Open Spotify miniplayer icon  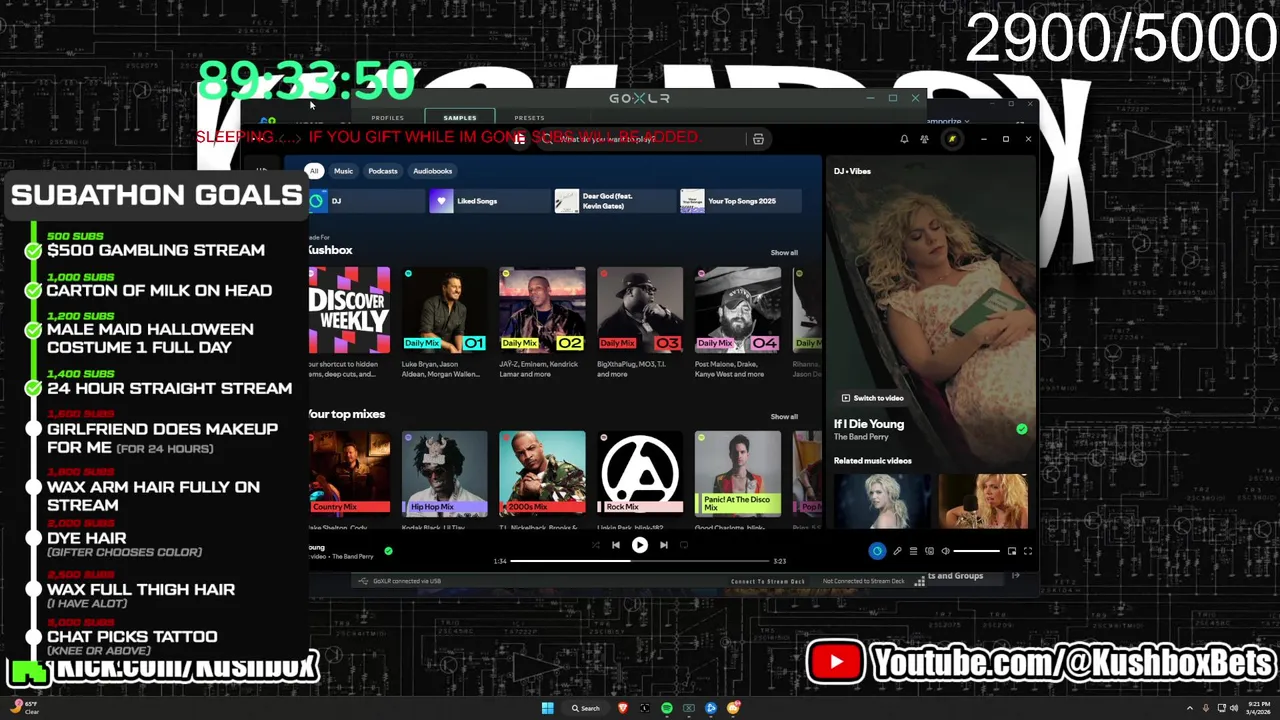point(1011,551)
